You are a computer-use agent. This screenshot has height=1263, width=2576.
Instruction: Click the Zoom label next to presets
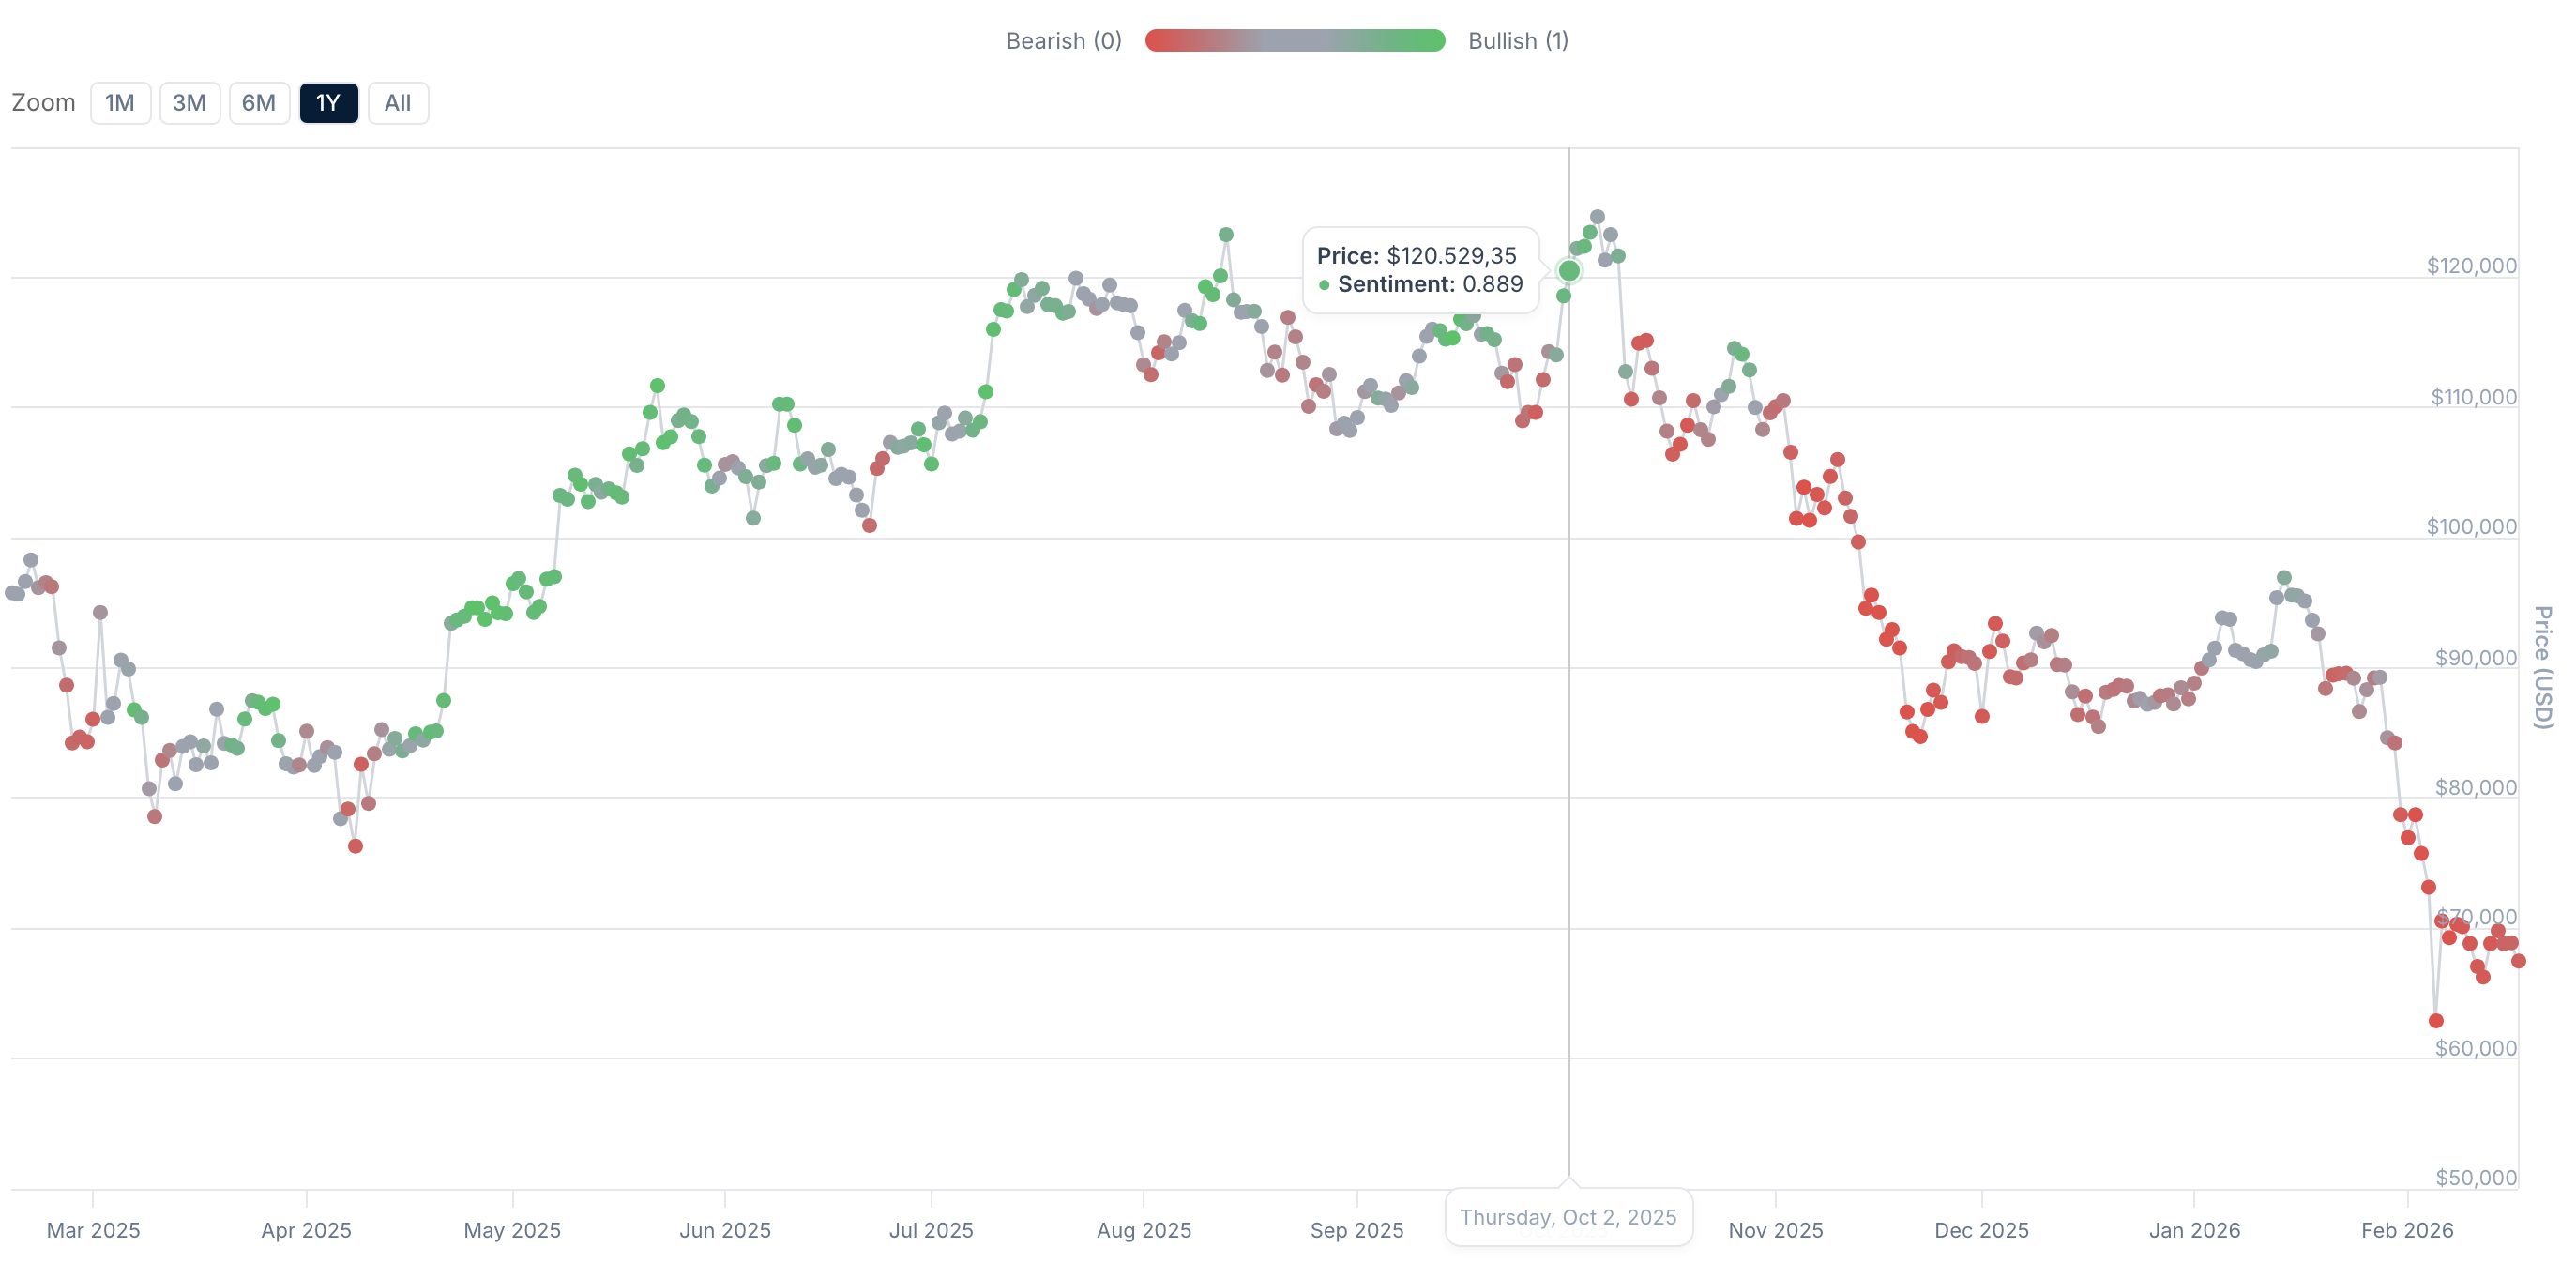[43, 102]
